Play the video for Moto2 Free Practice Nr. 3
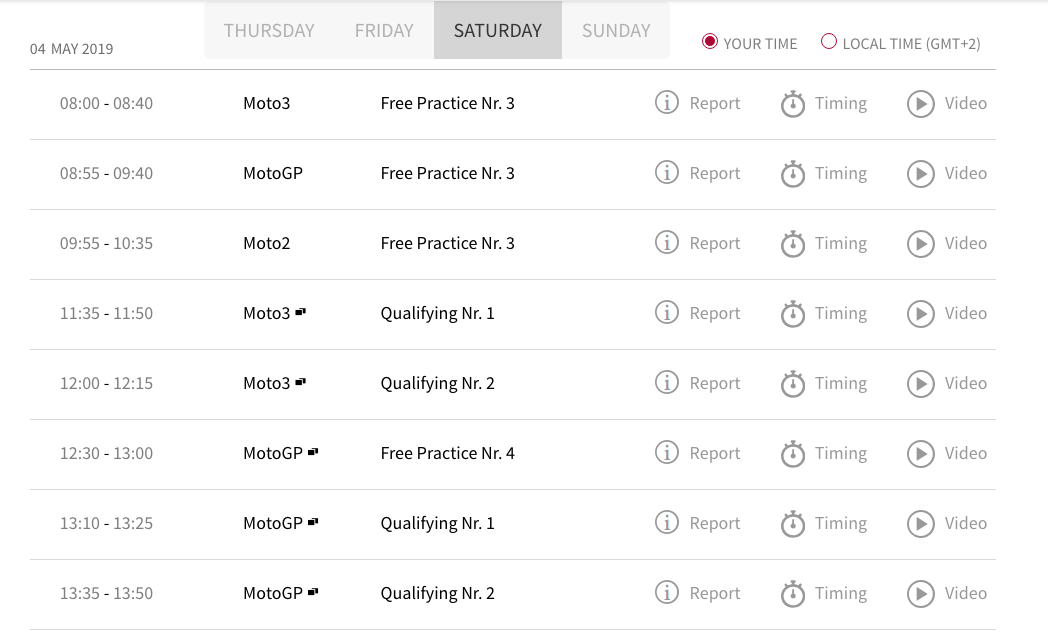The height and width of the screenshot is (635, 1048). tap(921, 244)
